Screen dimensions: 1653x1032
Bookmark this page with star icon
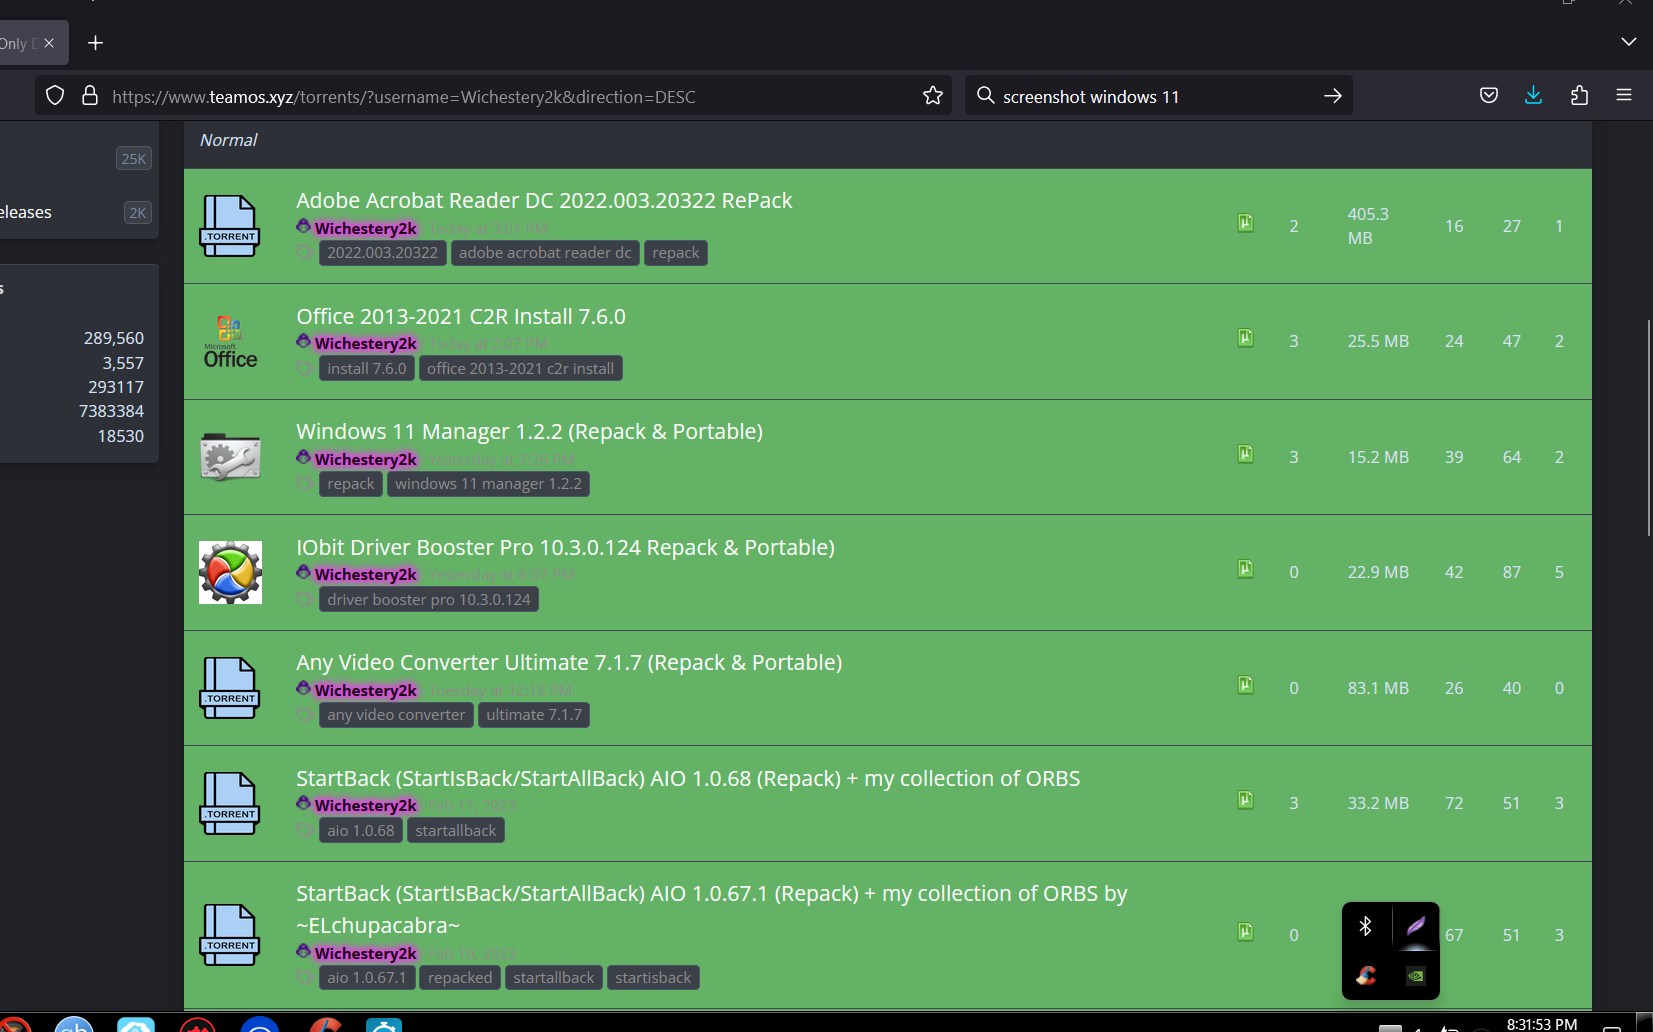(933, 96)
